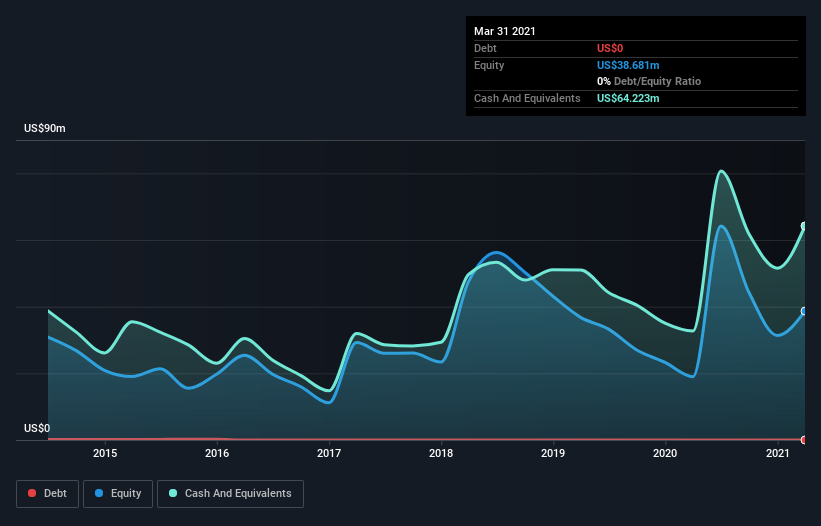
Task: Click the 2018 x-axis label
Action: click(441, 453)
